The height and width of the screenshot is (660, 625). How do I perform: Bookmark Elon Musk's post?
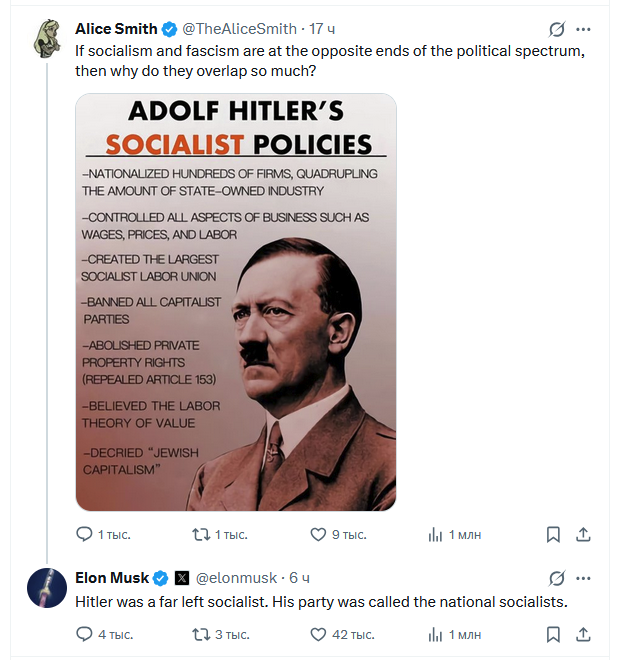(553, 634)
